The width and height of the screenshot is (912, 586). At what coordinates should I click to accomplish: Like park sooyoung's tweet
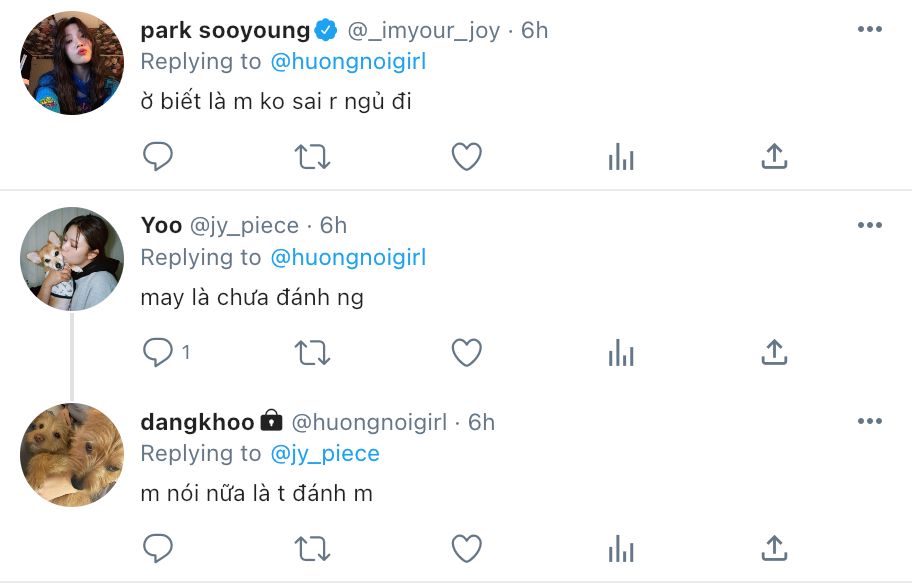click(466, 156)
